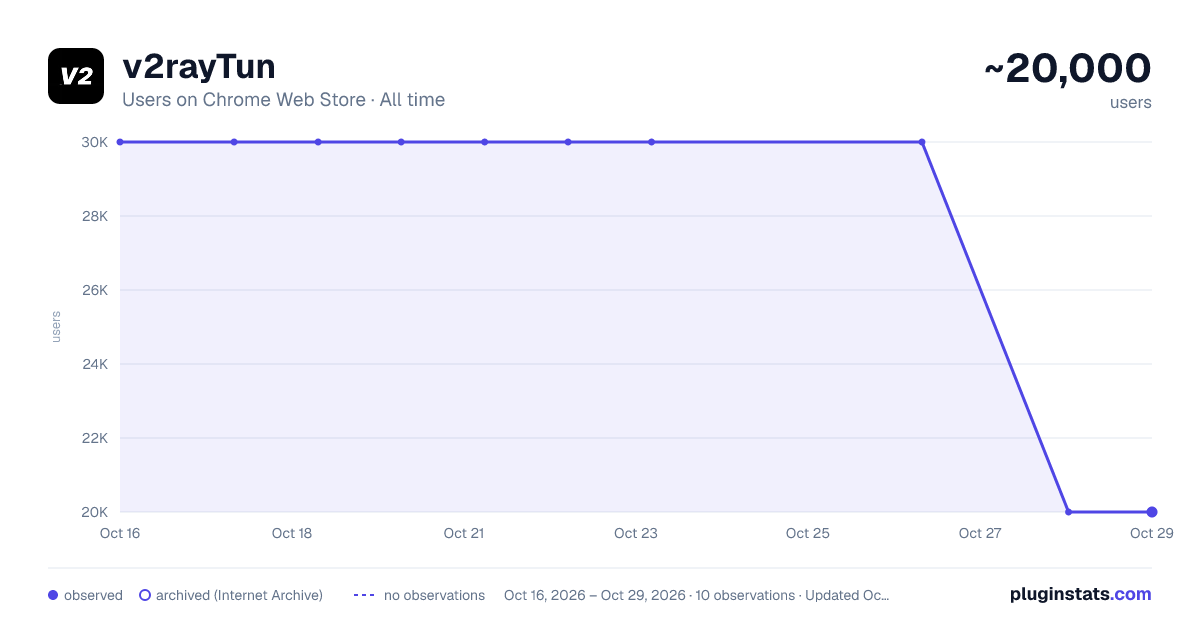Click the 30K y-axis label
This screenshot has width=1200, height=630.
pos(95,142)
